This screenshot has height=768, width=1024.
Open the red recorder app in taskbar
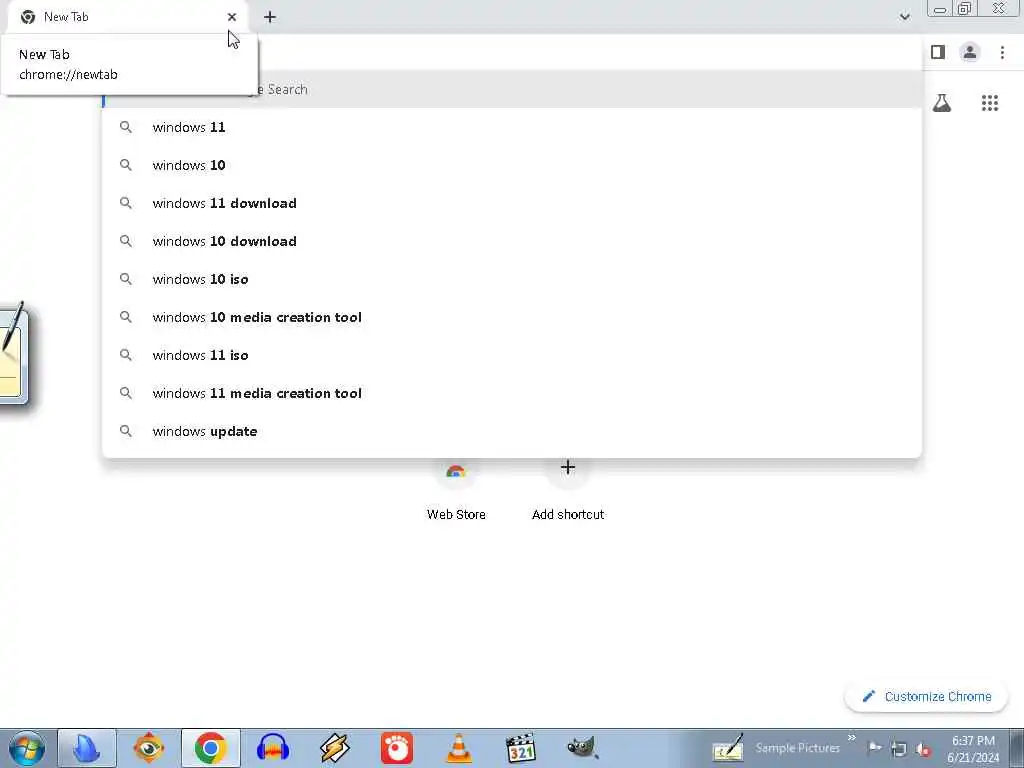397,748
